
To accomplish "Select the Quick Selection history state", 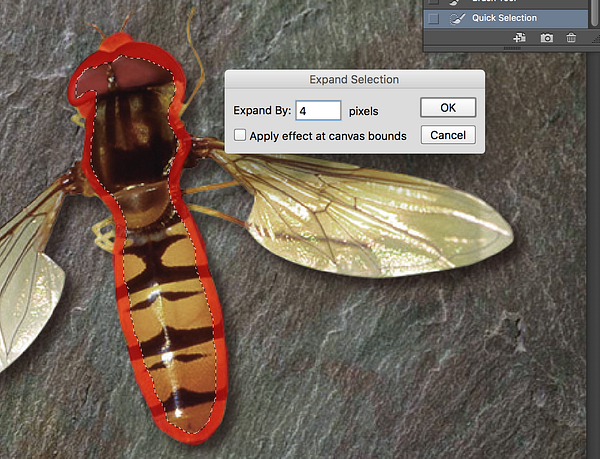I will (505, 18).
